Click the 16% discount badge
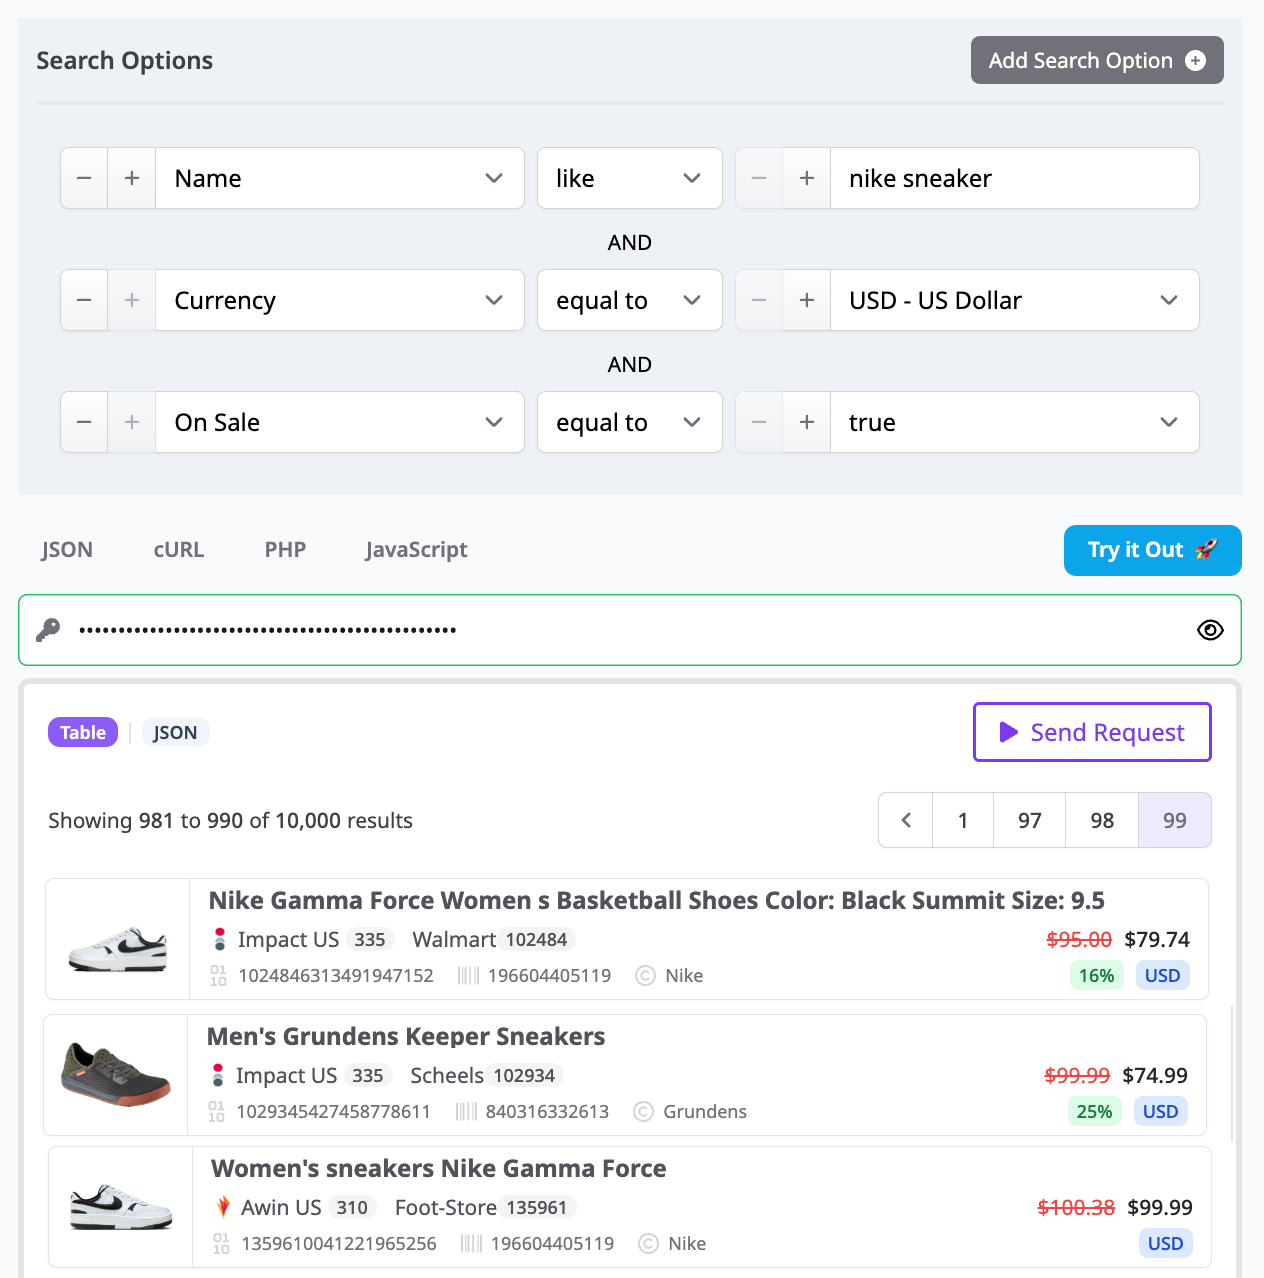The width and height of the screenshot is (1264, 1278). 1096,975
